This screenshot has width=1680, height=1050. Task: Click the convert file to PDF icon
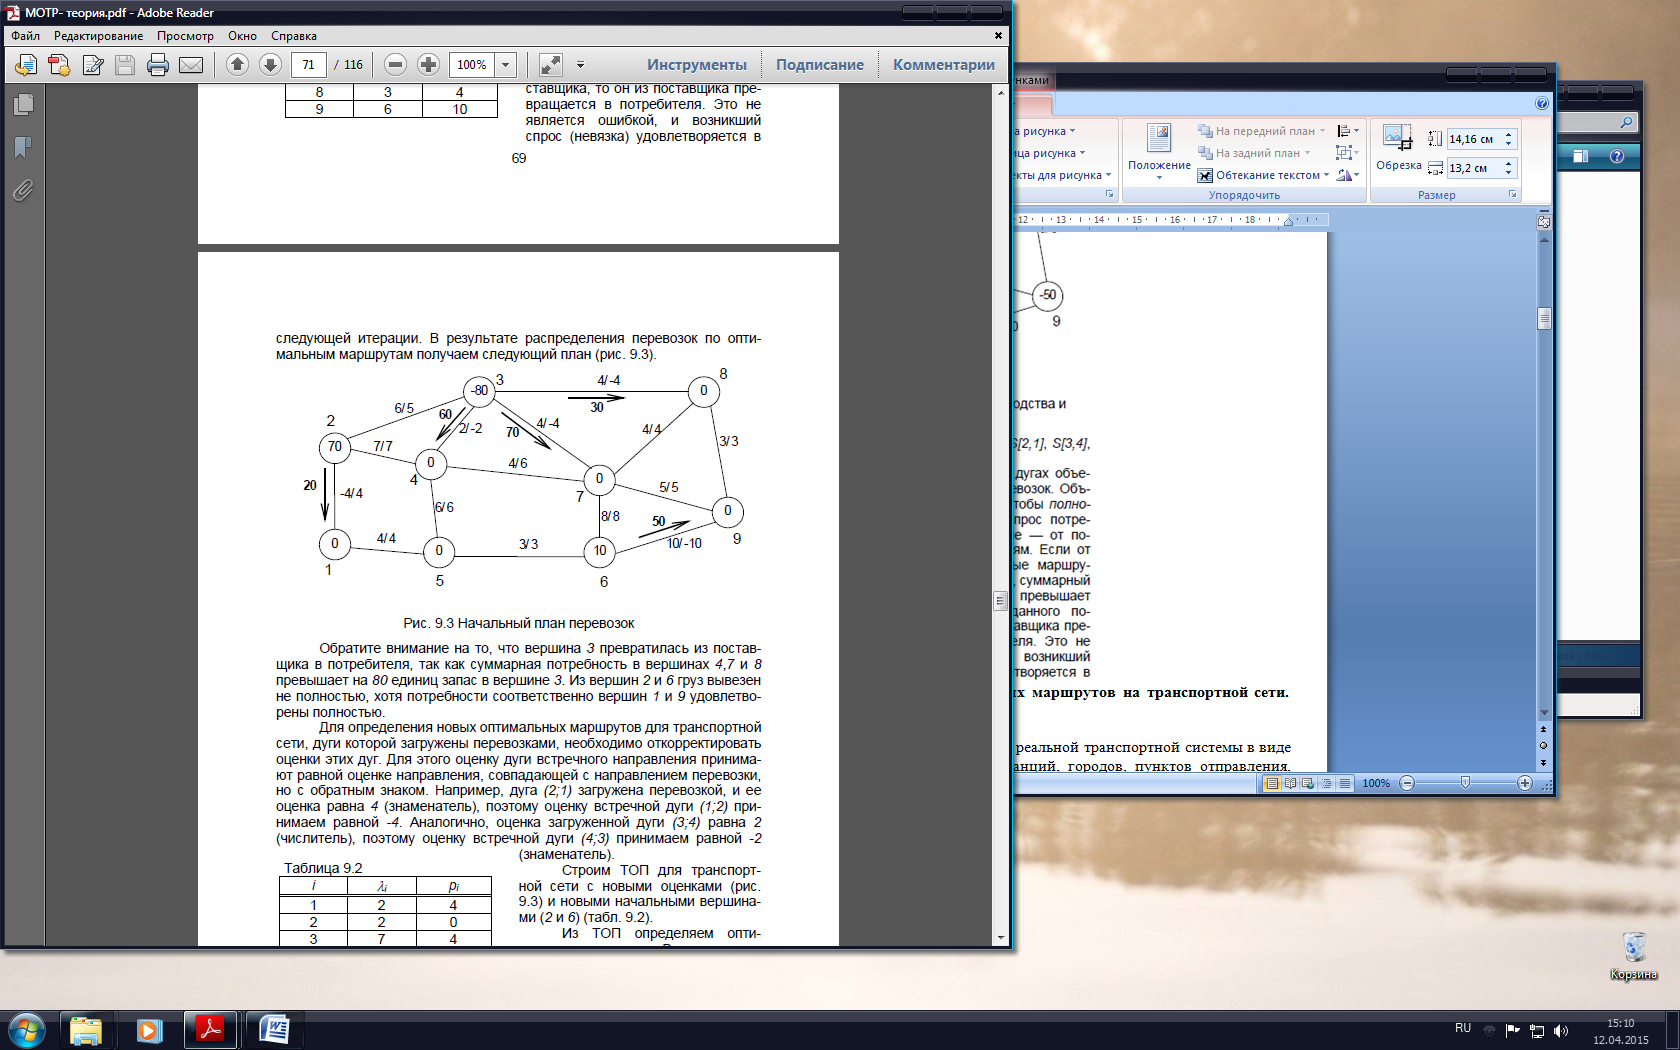pos(59,65)
